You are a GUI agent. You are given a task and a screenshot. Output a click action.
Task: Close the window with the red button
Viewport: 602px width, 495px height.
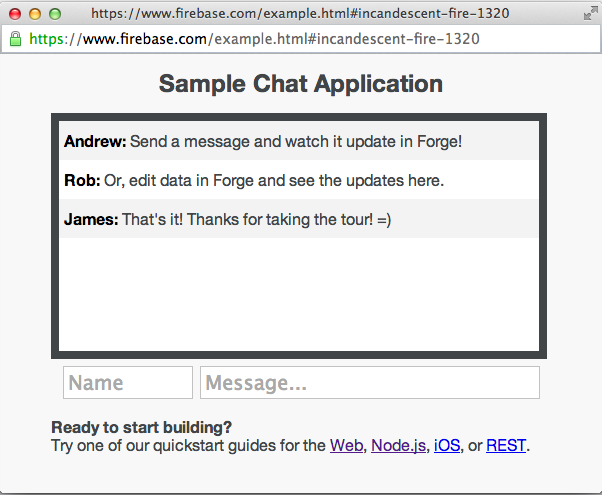coord(14,14)
